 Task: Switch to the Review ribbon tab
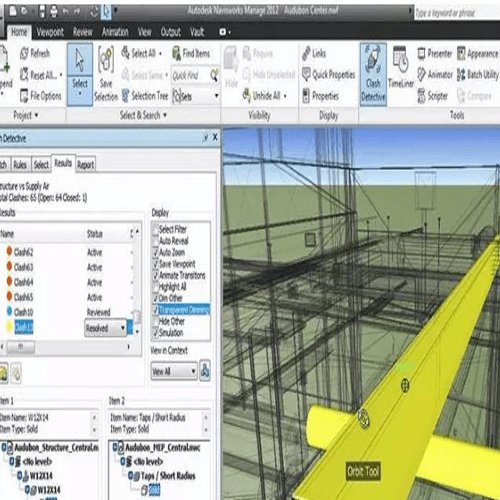[82, 32]
